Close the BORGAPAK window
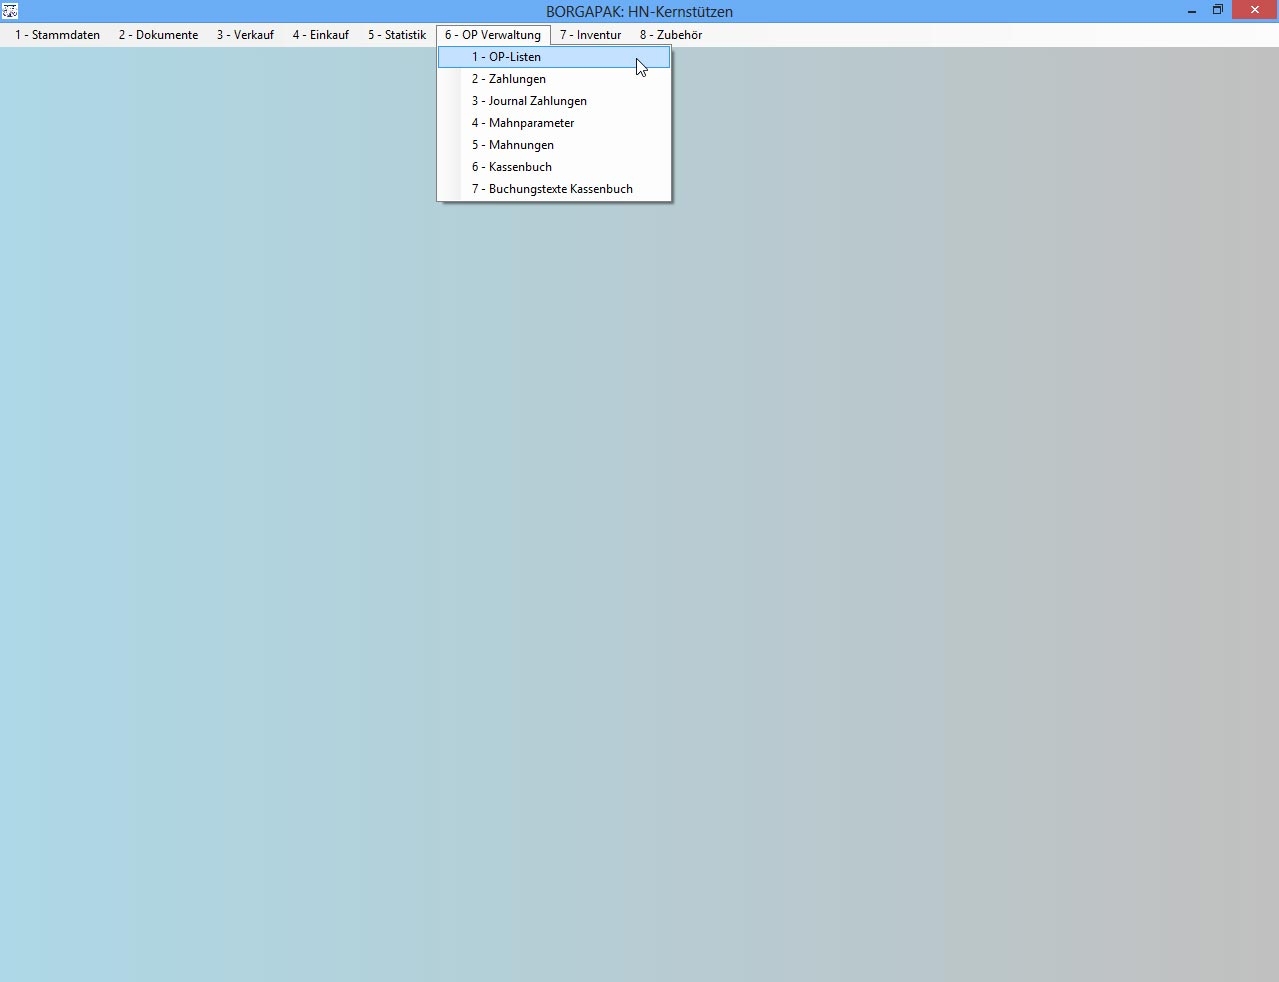The width and height of the screenshot is (1279, 982). click(x=1255, y=10)
